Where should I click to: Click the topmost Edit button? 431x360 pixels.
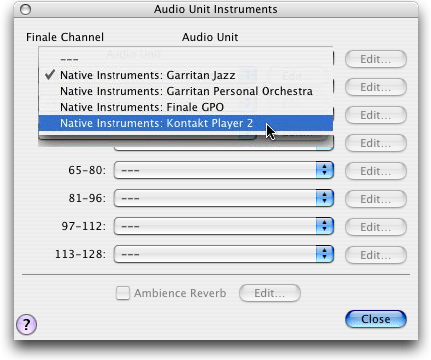376,59
